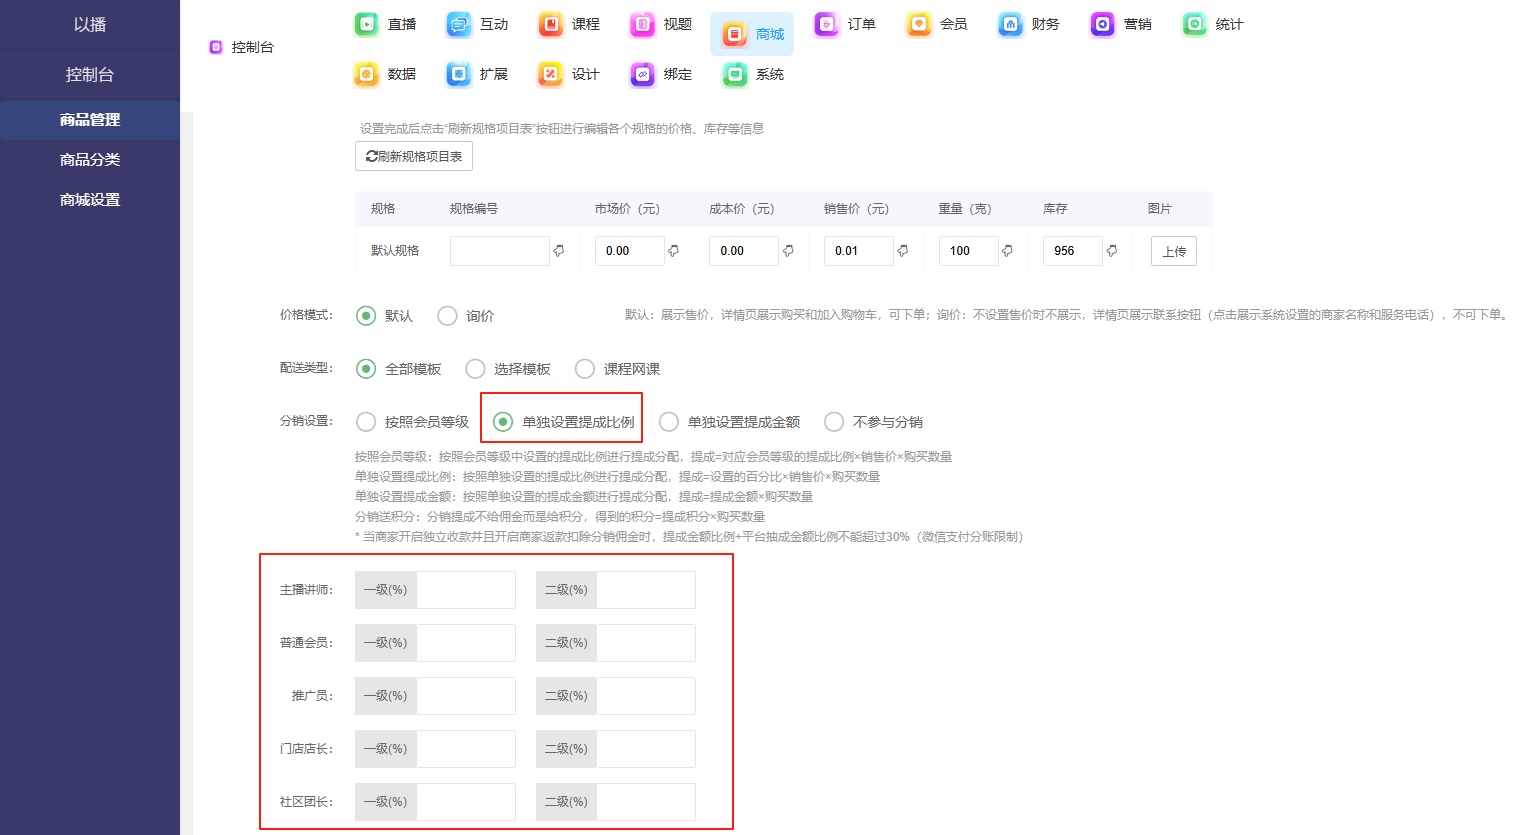Open the 设计 design module icon

pos(551,74)
